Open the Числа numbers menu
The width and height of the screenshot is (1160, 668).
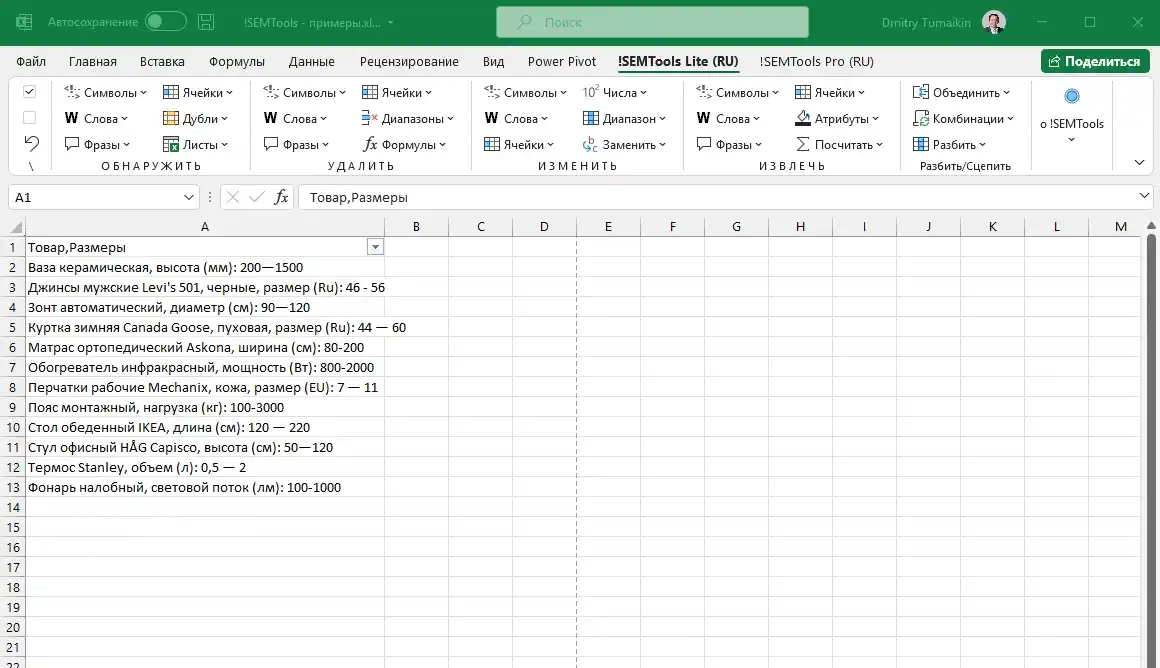point(615,92)
